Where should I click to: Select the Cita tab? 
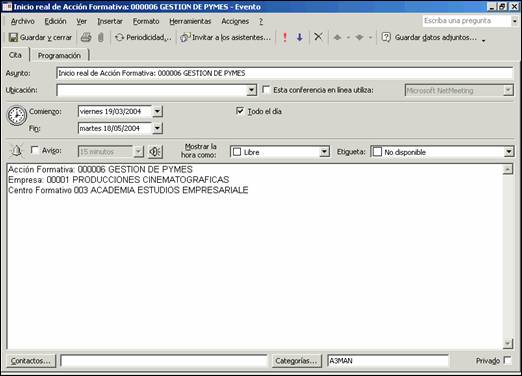[15, 55]
